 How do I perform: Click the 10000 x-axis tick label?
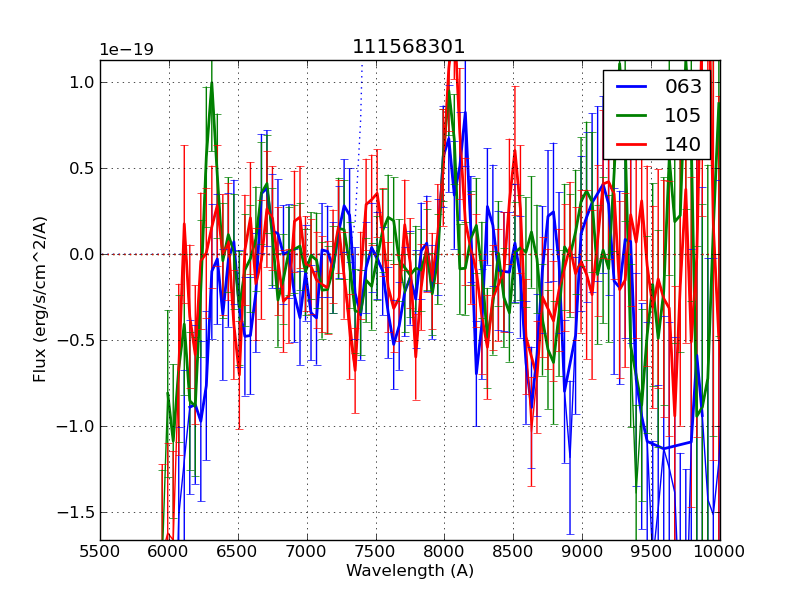tap(720, 552)
